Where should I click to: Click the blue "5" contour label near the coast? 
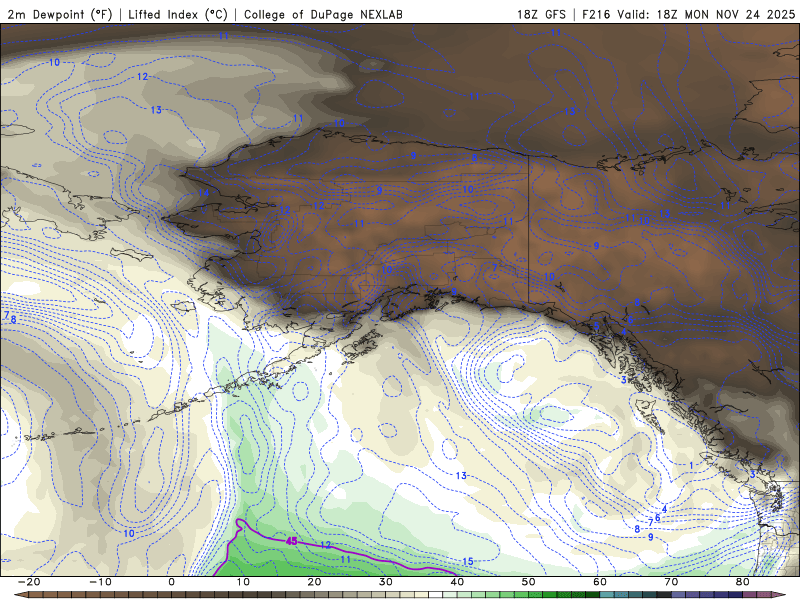(596, 326)
